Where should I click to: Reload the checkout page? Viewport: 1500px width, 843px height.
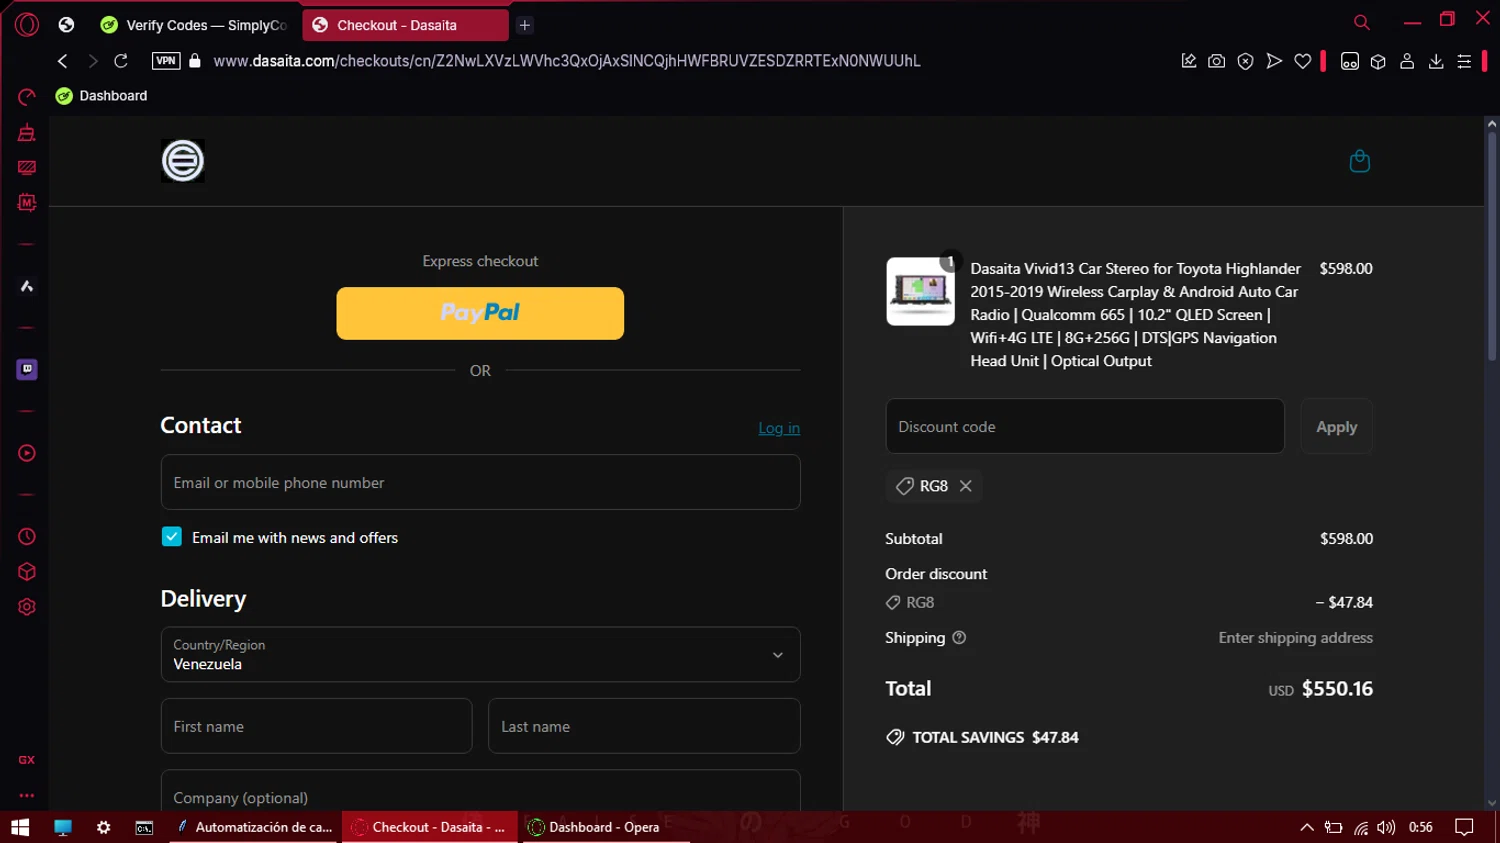[121, 61]
